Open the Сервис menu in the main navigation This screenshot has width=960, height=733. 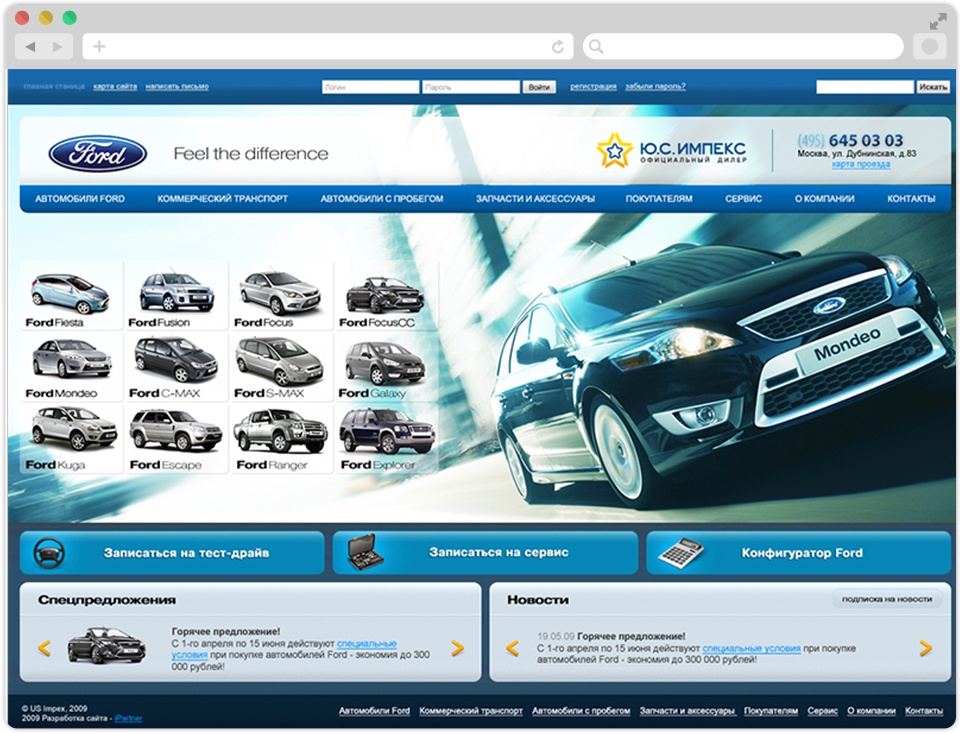coord(743,198)
